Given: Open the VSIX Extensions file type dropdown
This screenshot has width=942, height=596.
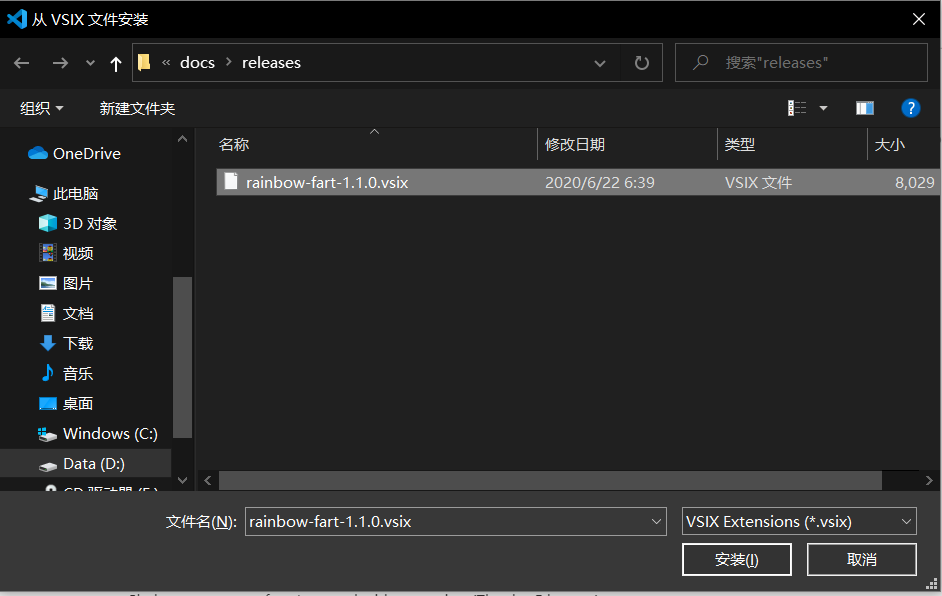Looking at the screenshot, I should click(799, 522).
